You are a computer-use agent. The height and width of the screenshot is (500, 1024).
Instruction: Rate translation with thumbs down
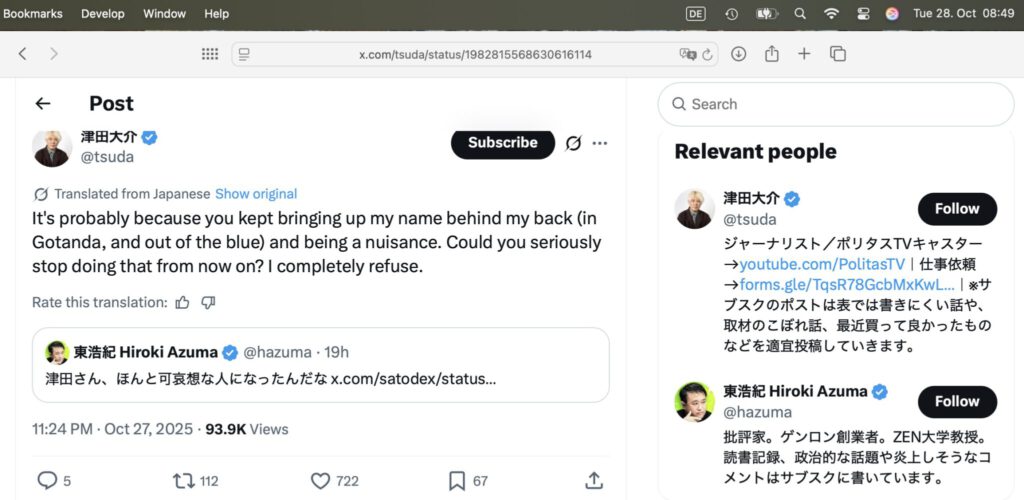click(x=208, y=302)
